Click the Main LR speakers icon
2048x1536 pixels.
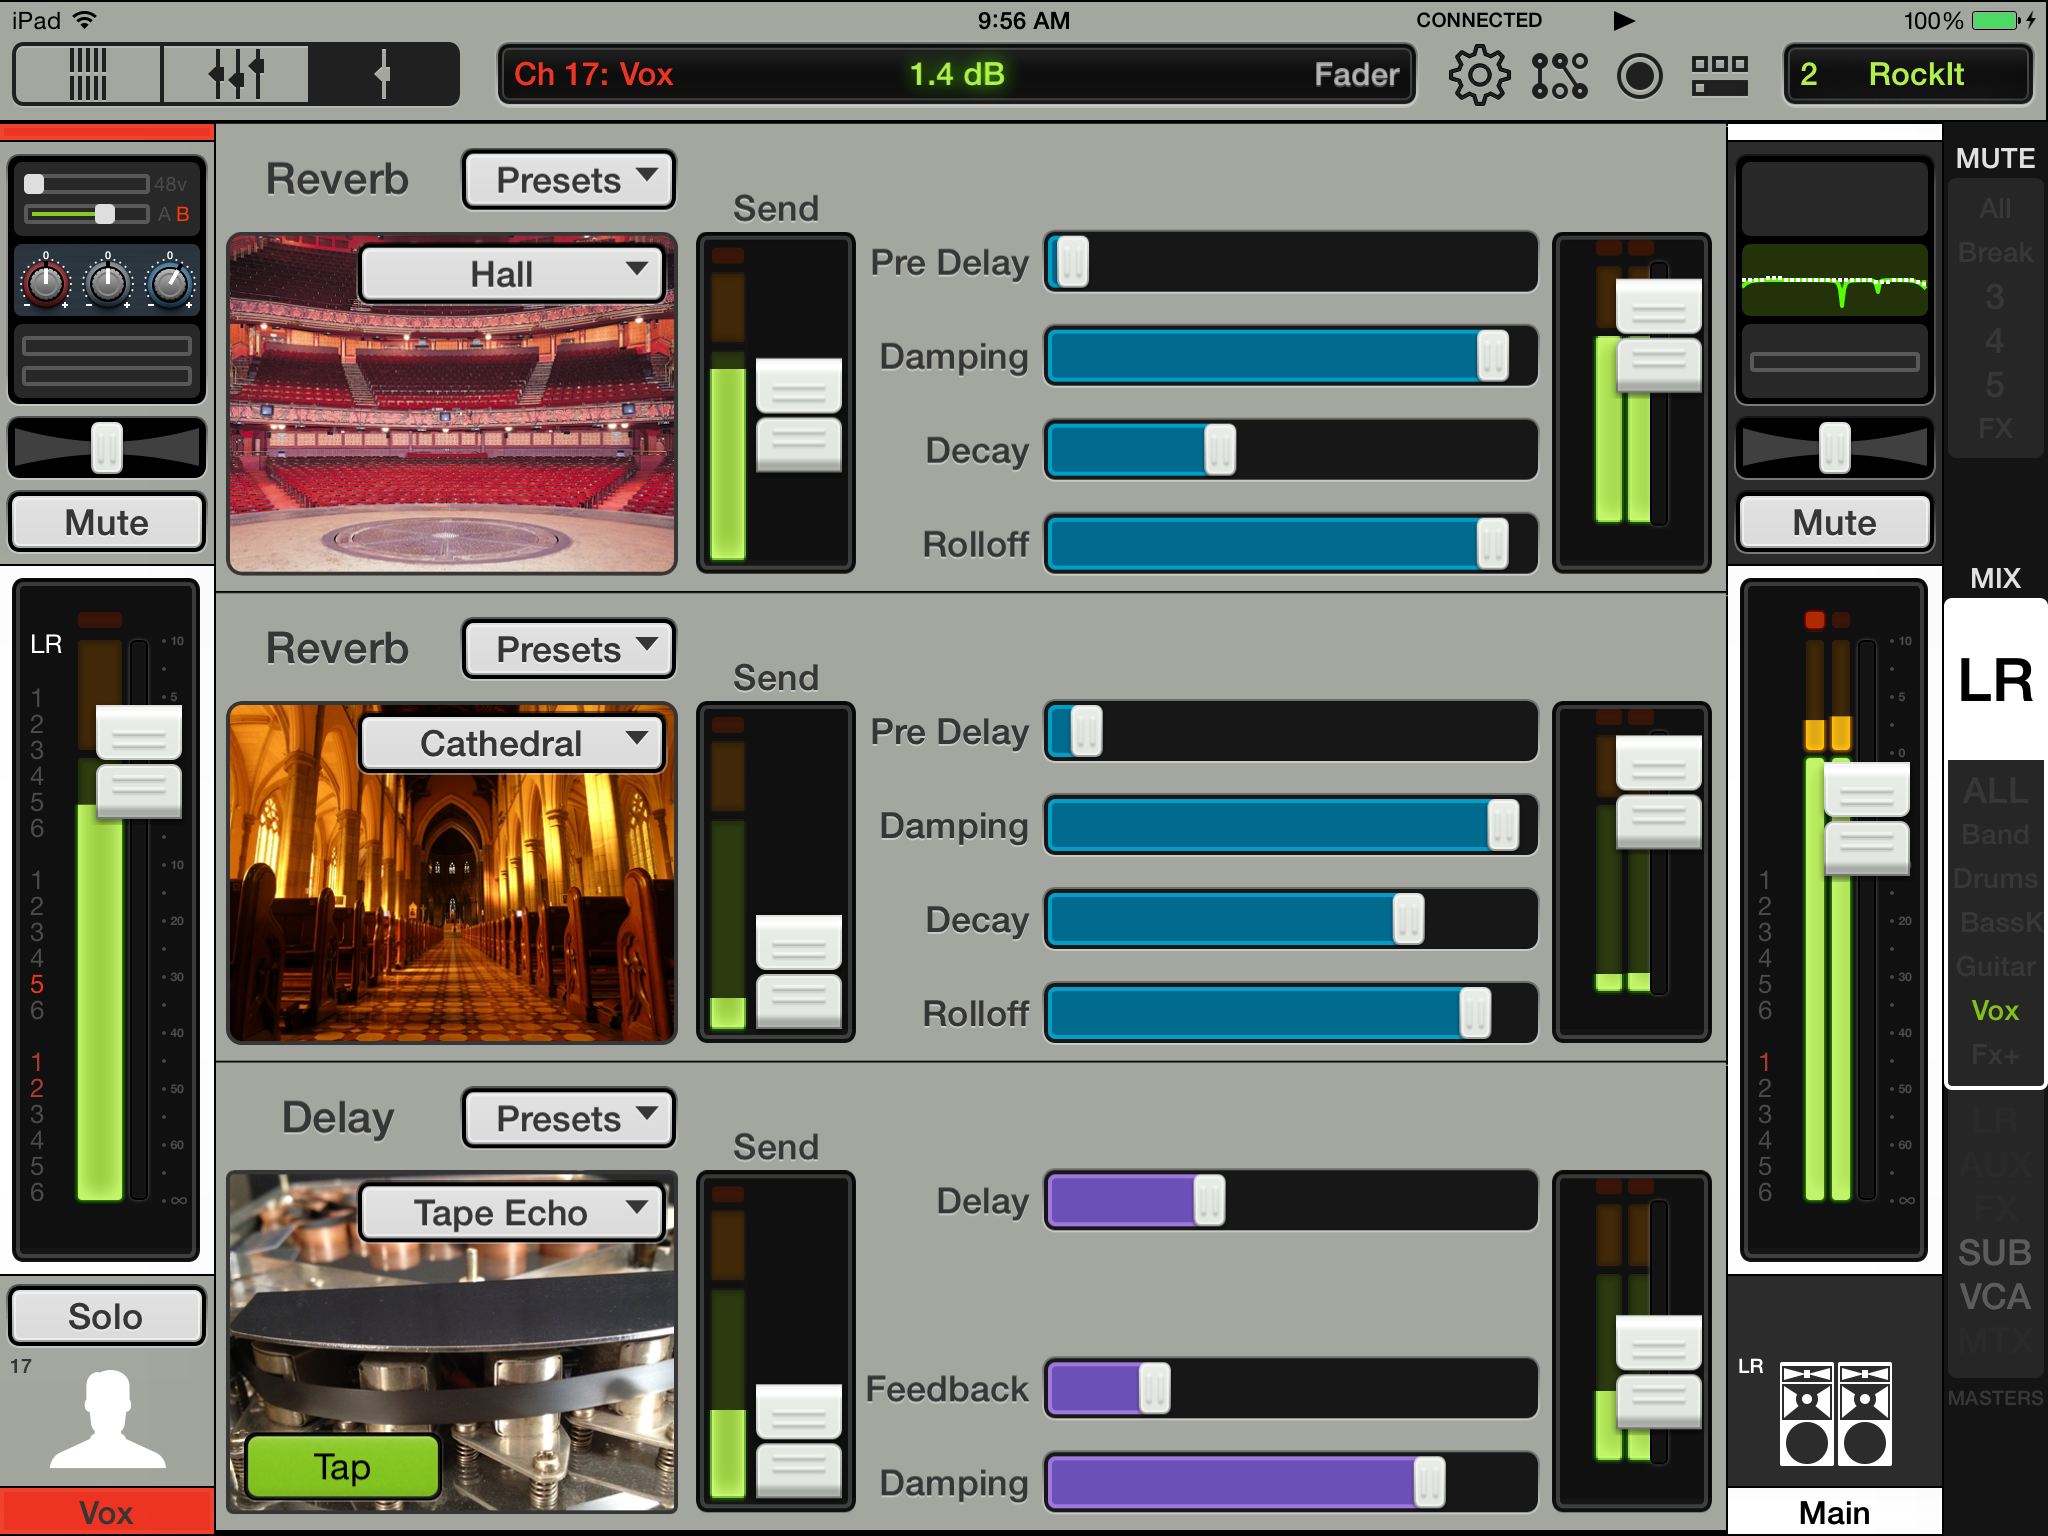[x=1835, y=1413]
